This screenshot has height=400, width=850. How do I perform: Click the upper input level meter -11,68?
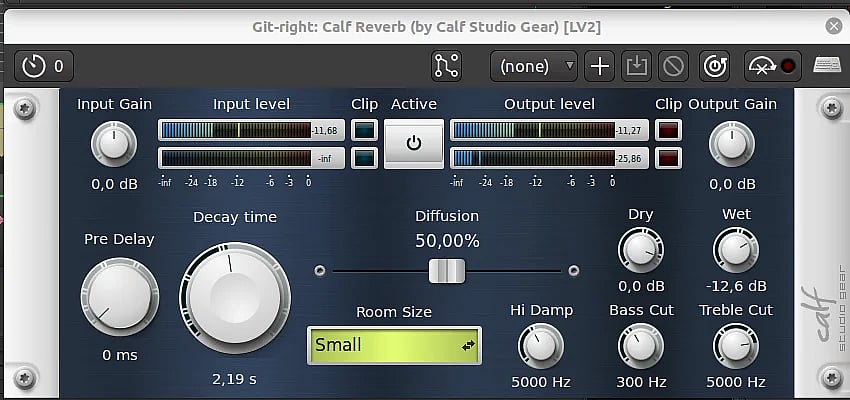[x=252, y=130]
